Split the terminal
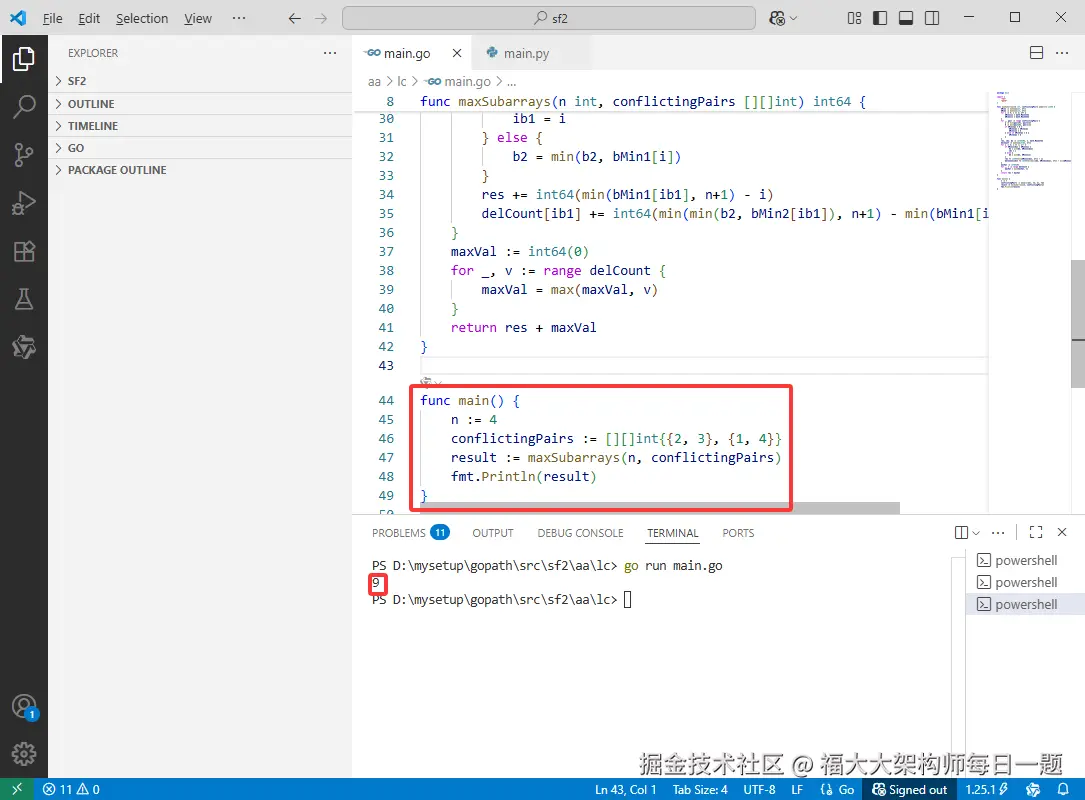The width and height of the screenshot is (1085, 800). click(961, 532)
